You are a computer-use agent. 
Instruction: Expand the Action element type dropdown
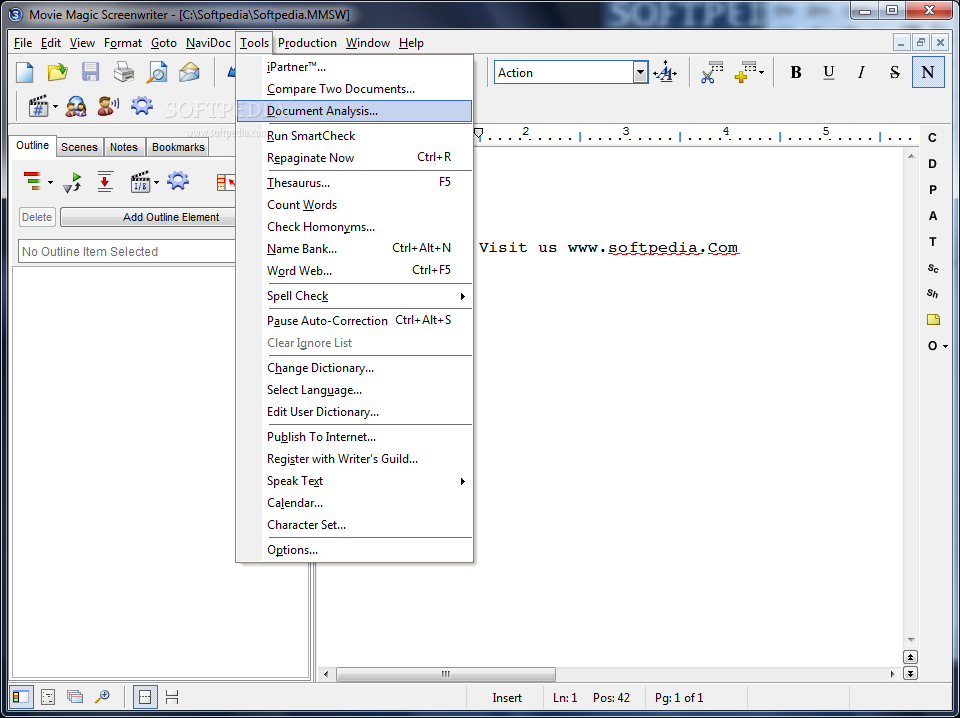pyautogui.click(x=640, y=73)
